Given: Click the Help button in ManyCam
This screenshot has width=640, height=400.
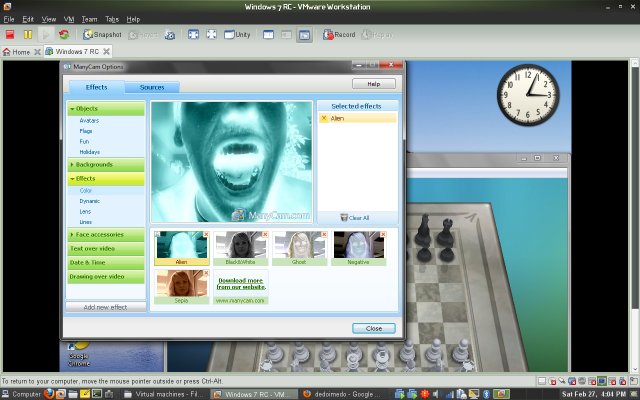Looking at the screenshot, I should pyautogui.click(x=374, y=84).
